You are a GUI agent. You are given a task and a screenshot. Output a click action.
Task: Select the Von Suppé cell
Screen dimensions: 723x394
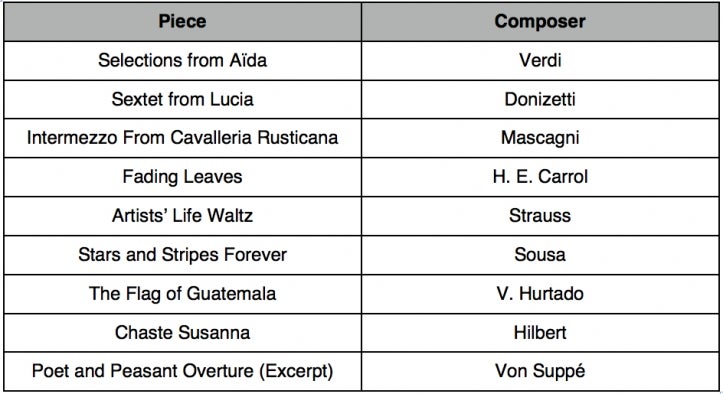click(540, 371)
